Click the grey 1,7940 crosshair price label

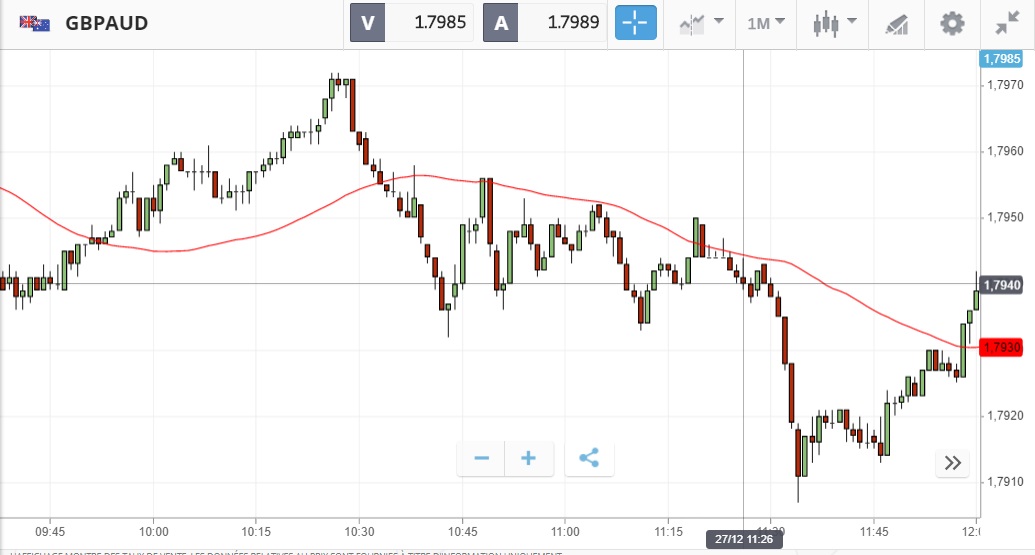(x=1002, y=285)
